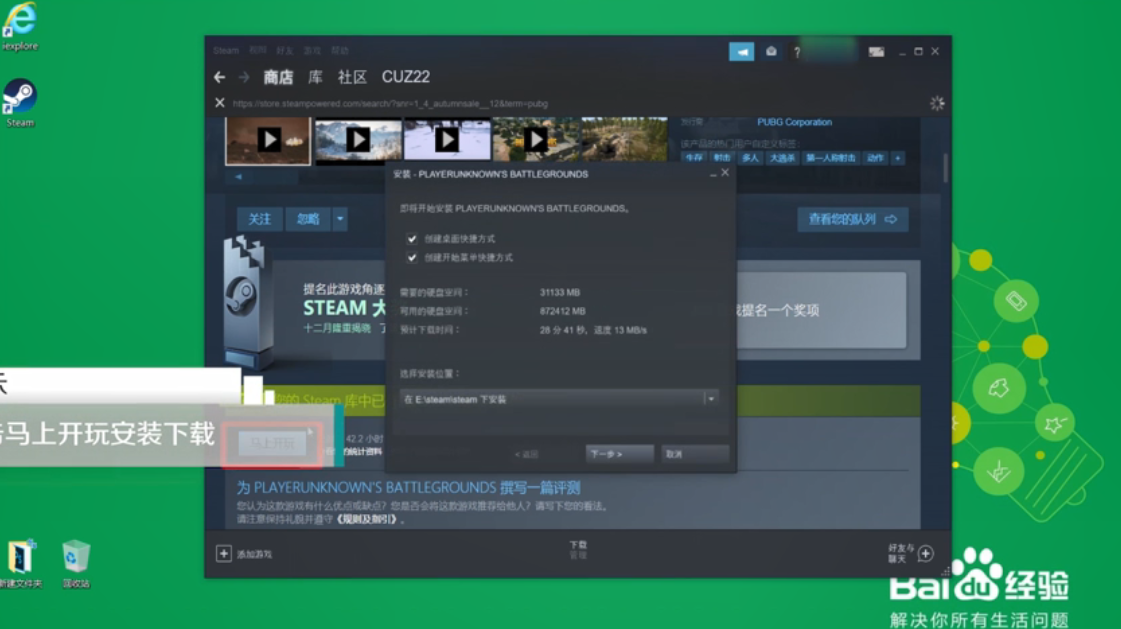Play the second snowy mountain video thumbnail
This screenshot has width=1121, height=629.
[358, 139]
